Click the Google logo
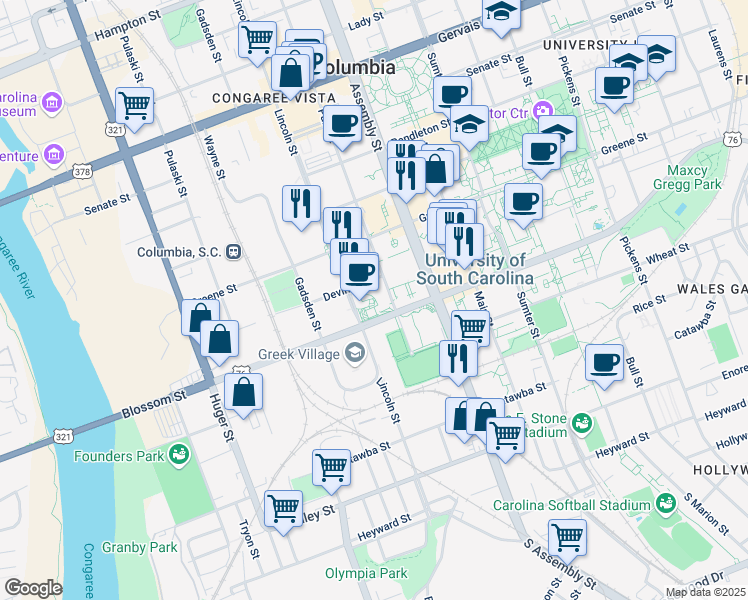This screenshot has height=600, width=748. pos(33,588)
